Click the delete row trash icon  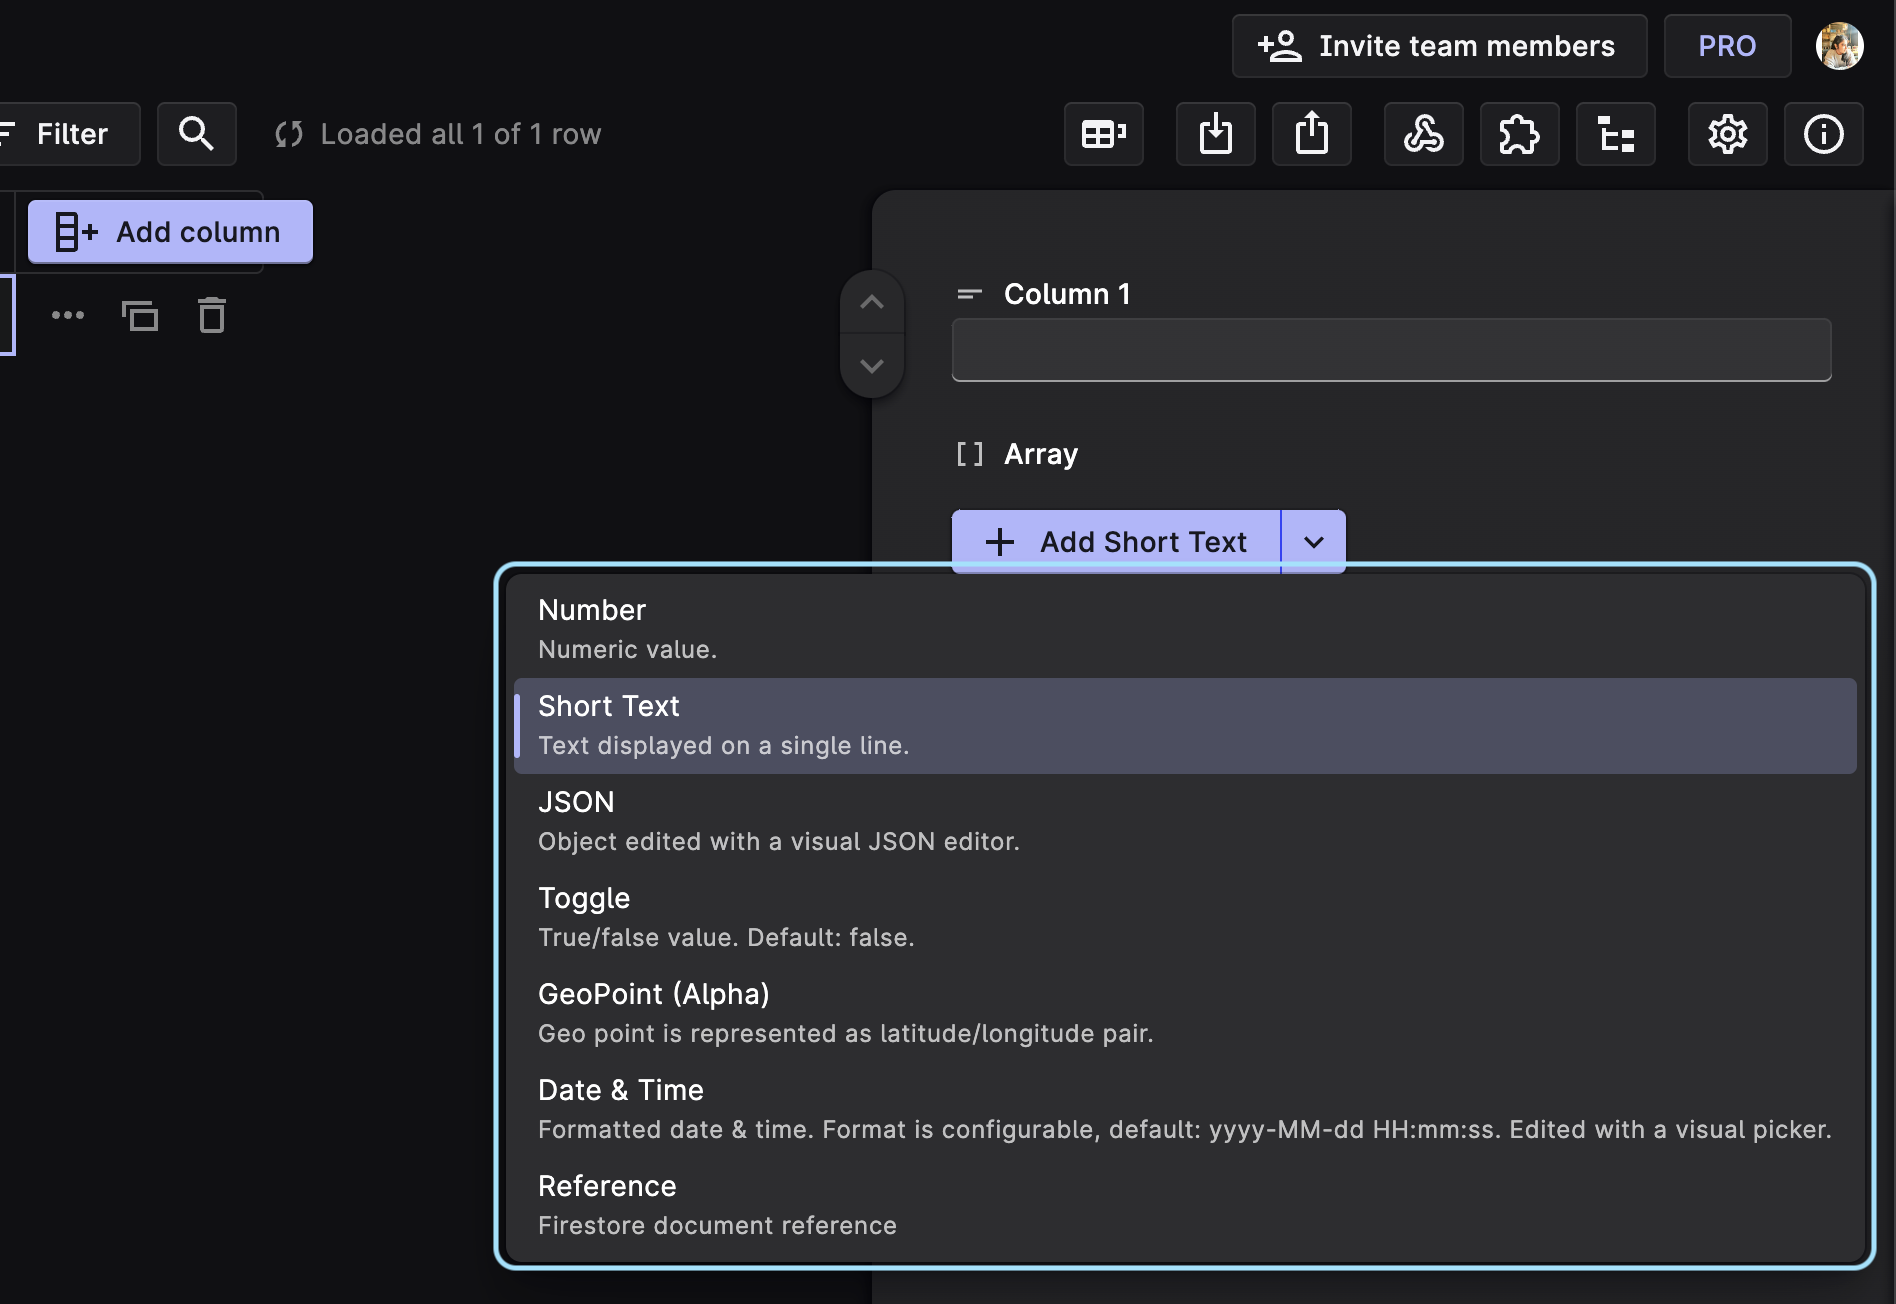pyautogui.click(x=212, y=316)
